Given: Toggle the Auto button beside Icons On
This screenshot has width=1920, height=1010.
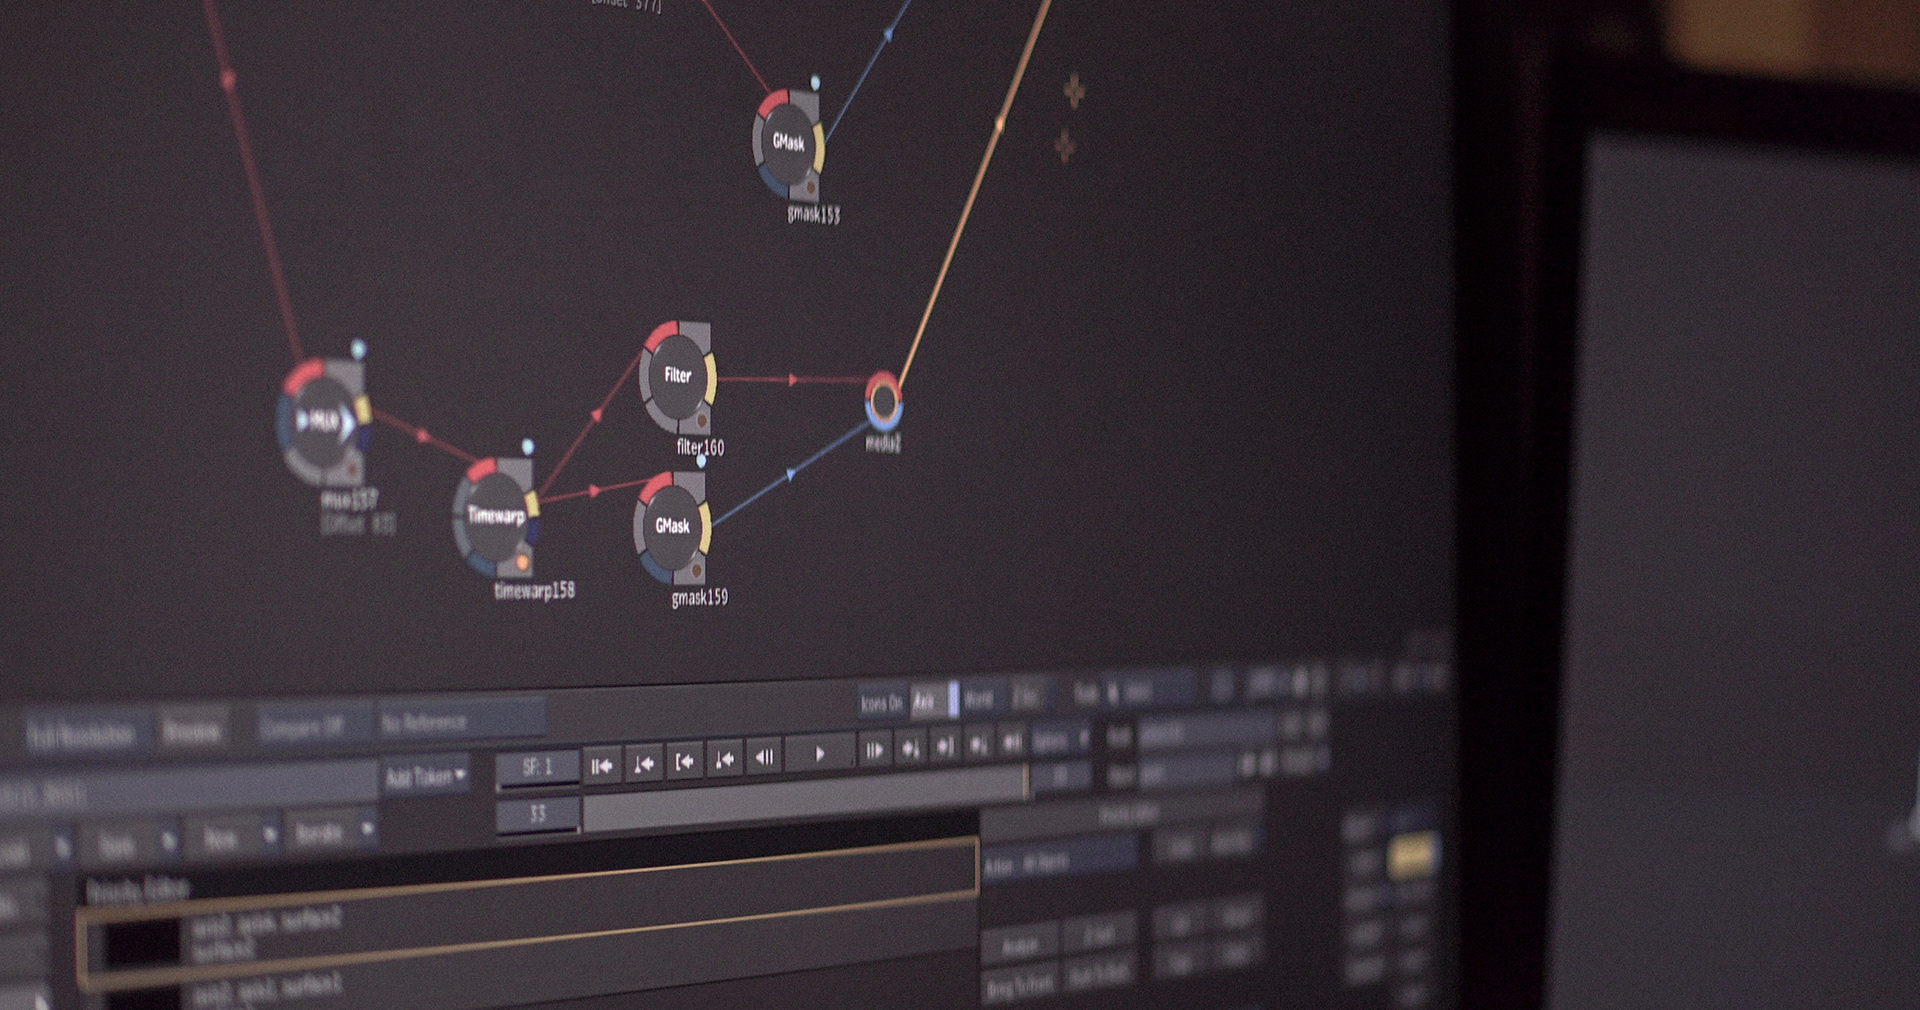Looking at the screenshot, I should coord(933,700).
